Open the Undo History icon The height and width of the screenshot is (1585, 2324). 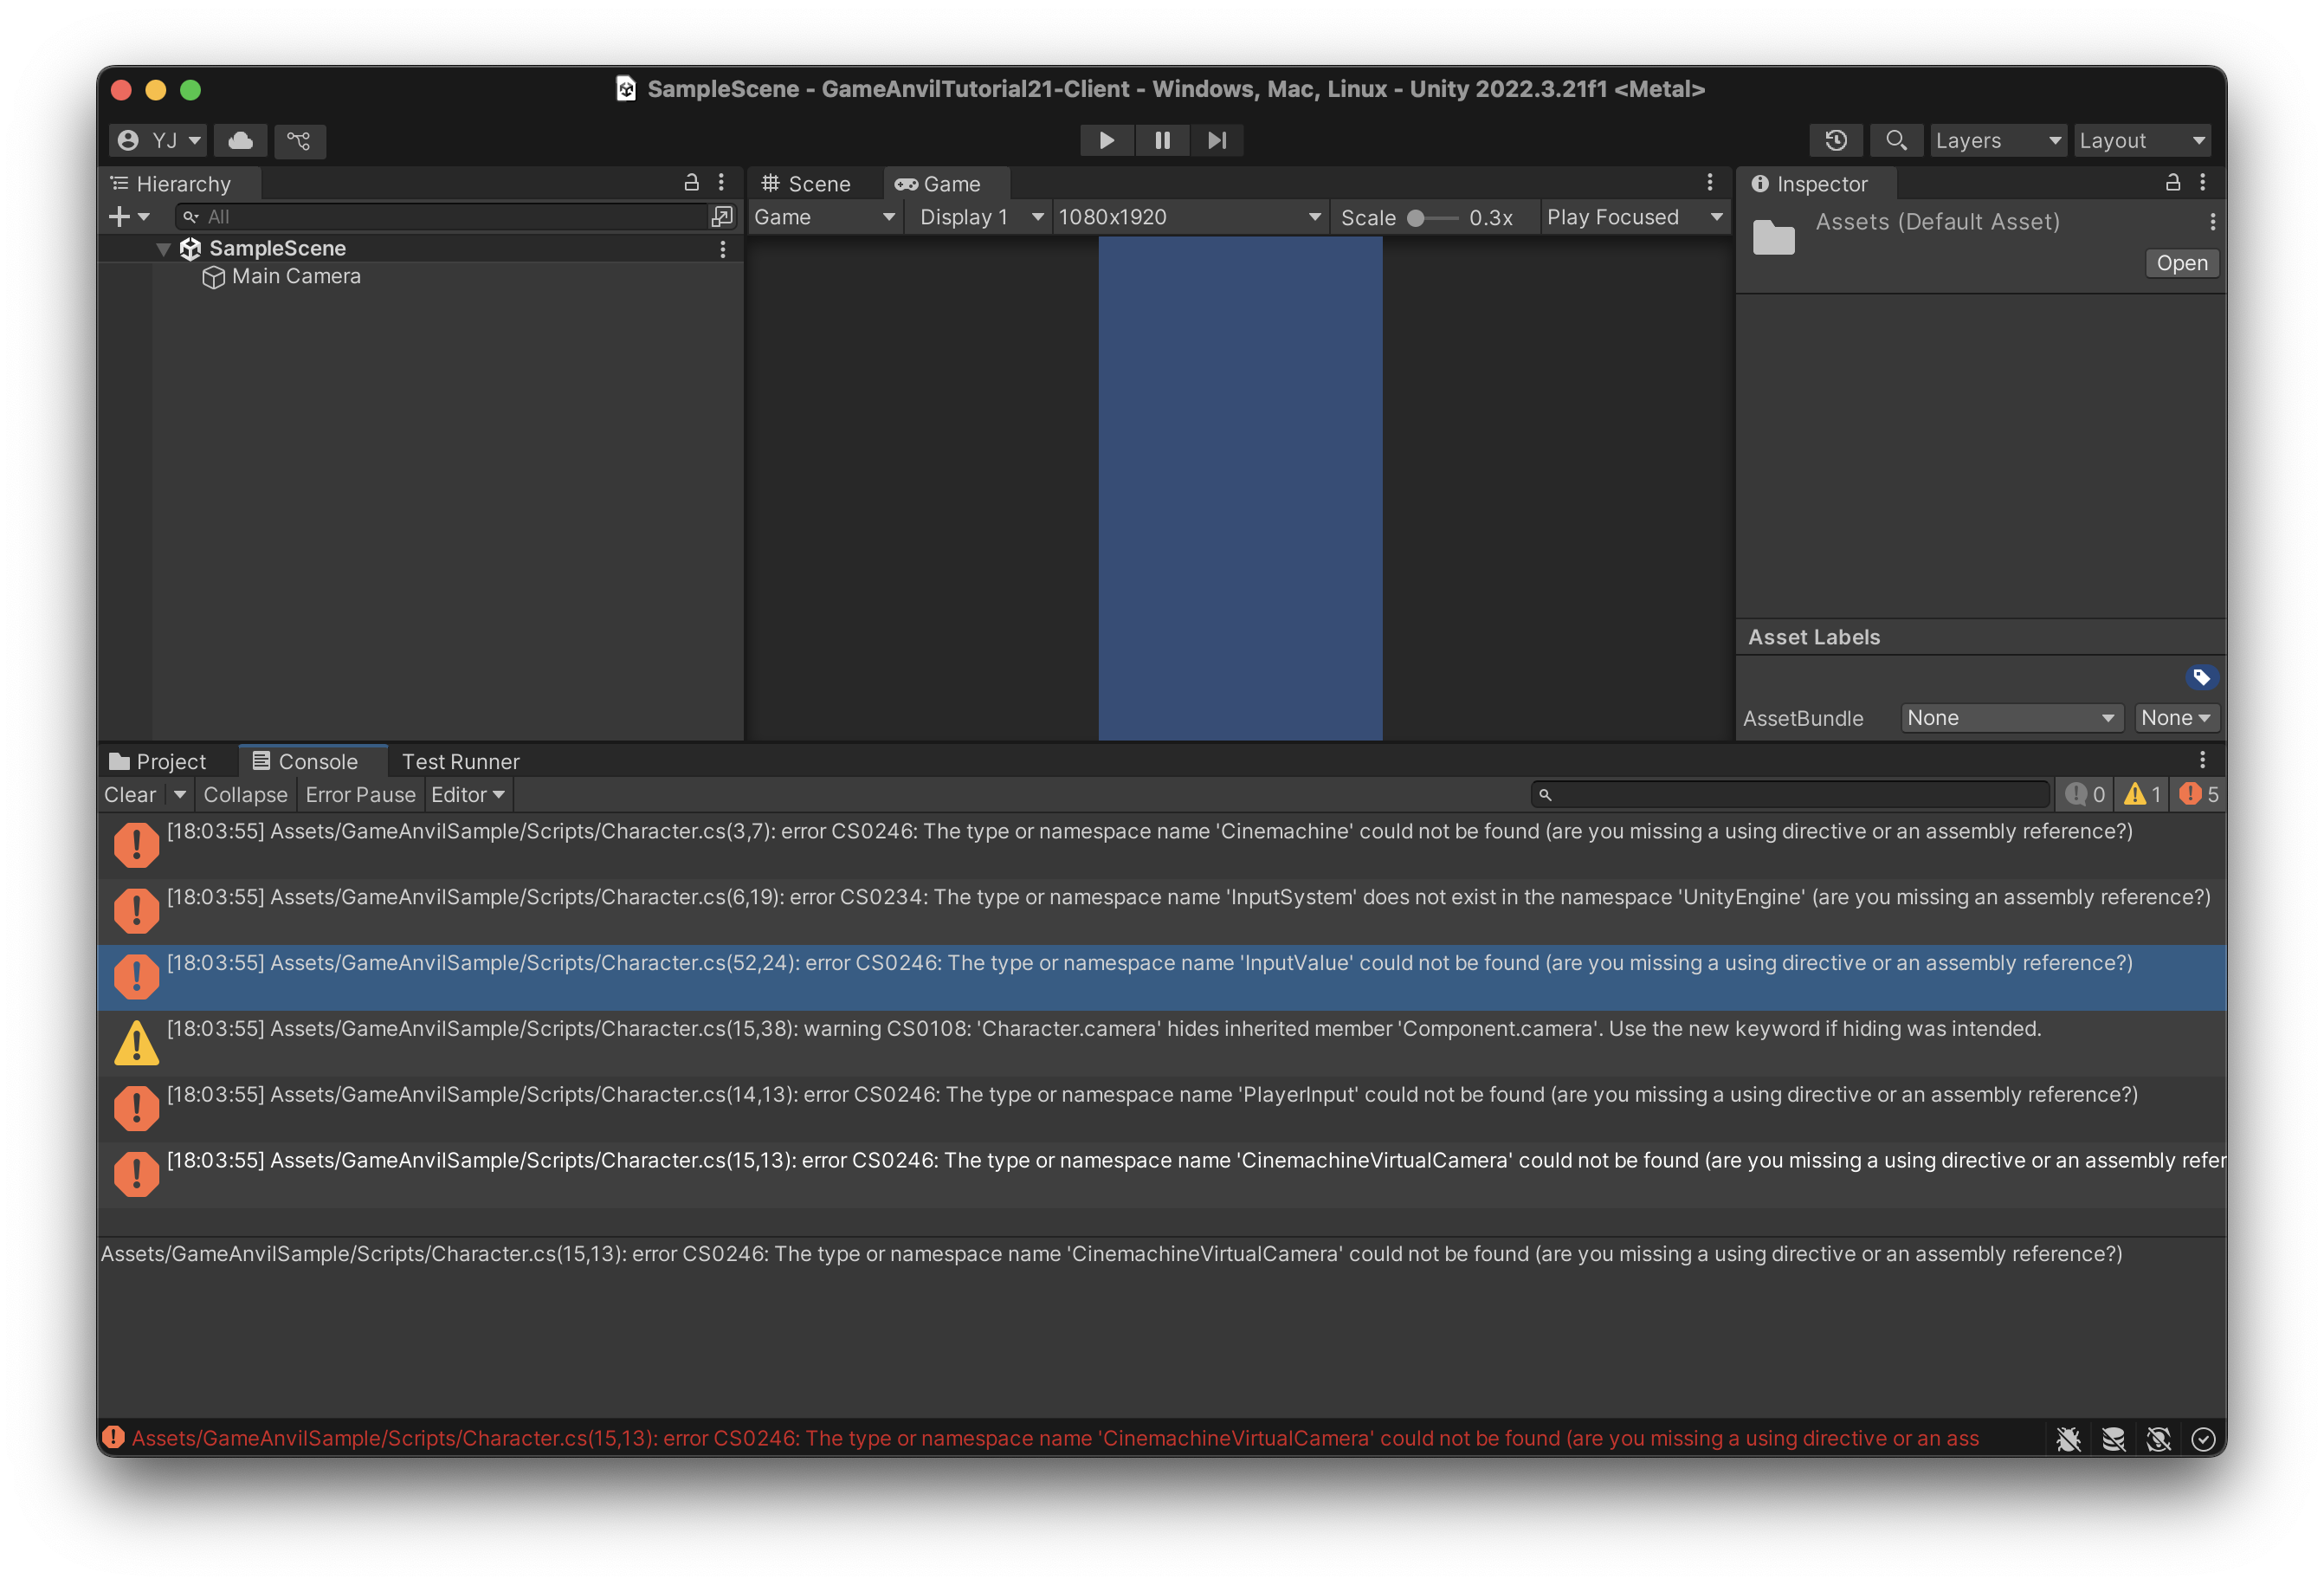1836,140
